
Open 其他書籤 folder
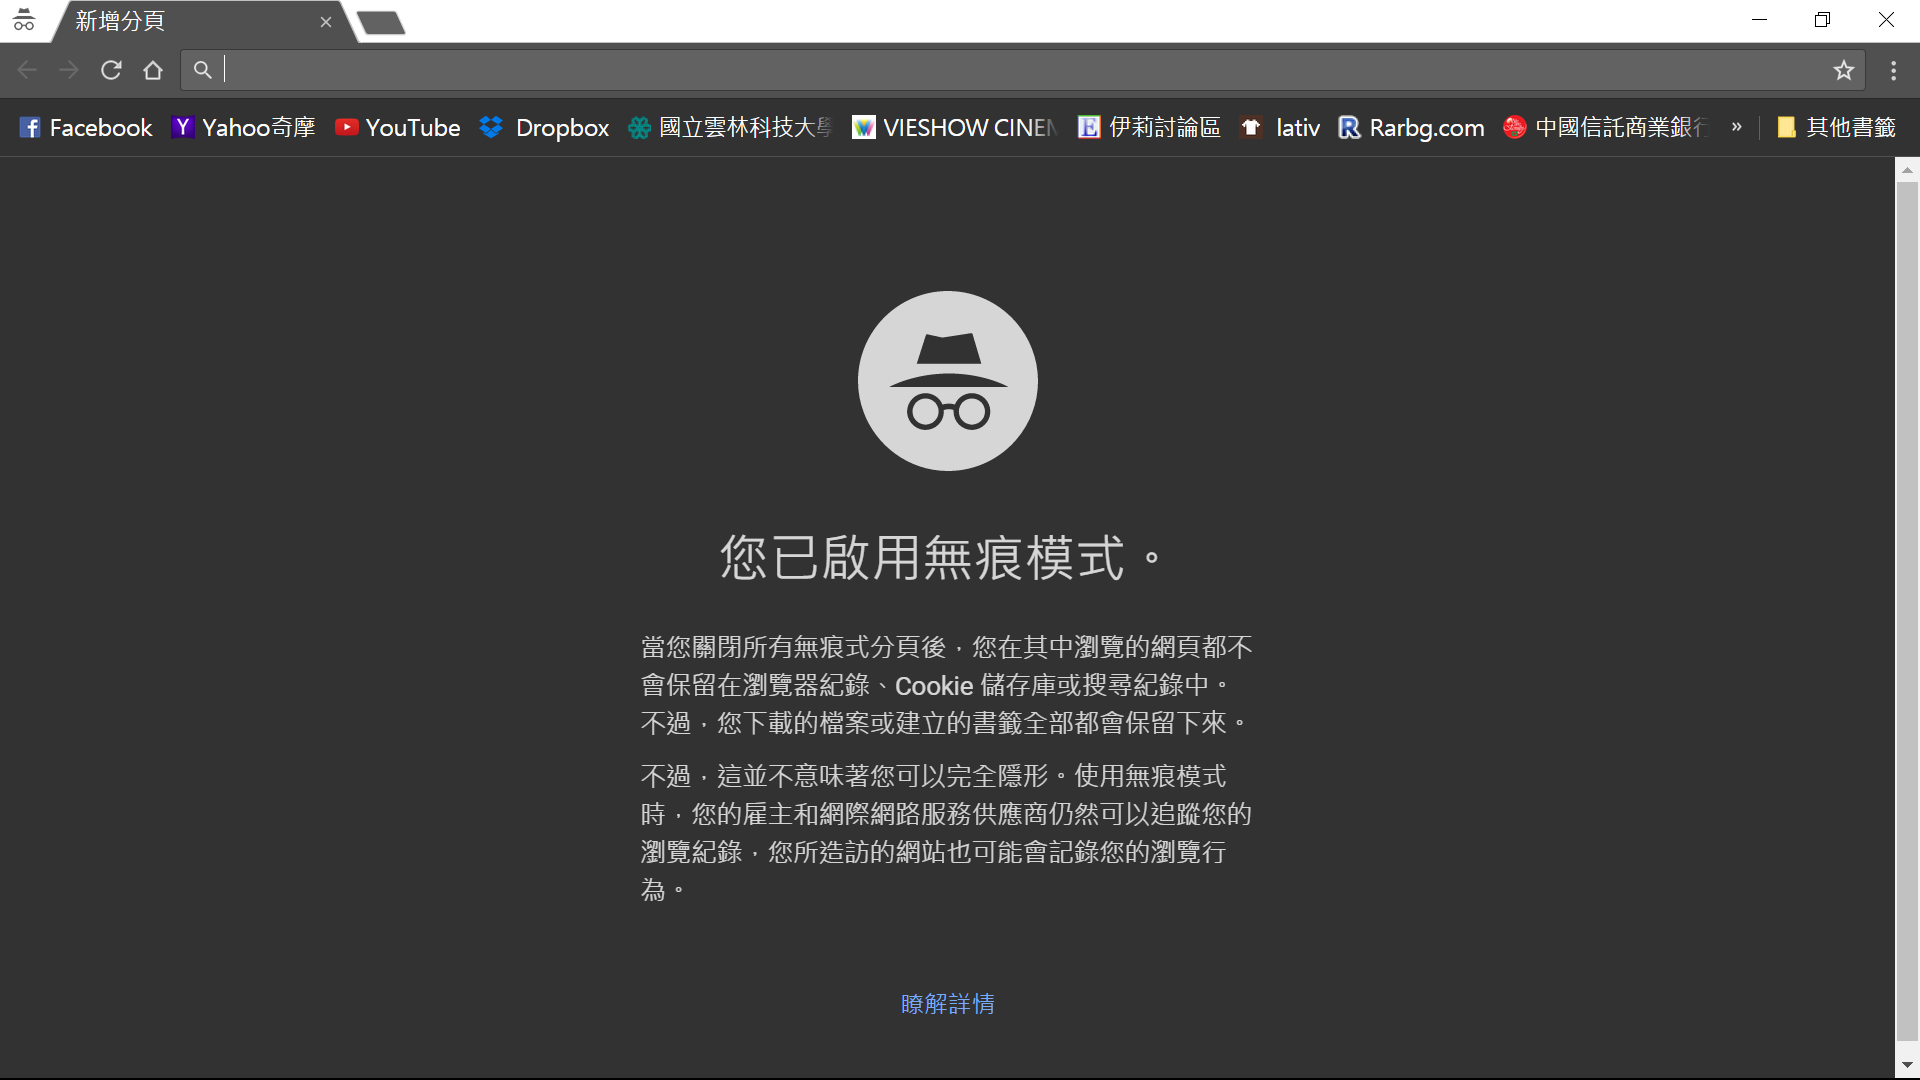pos(1836,128)
